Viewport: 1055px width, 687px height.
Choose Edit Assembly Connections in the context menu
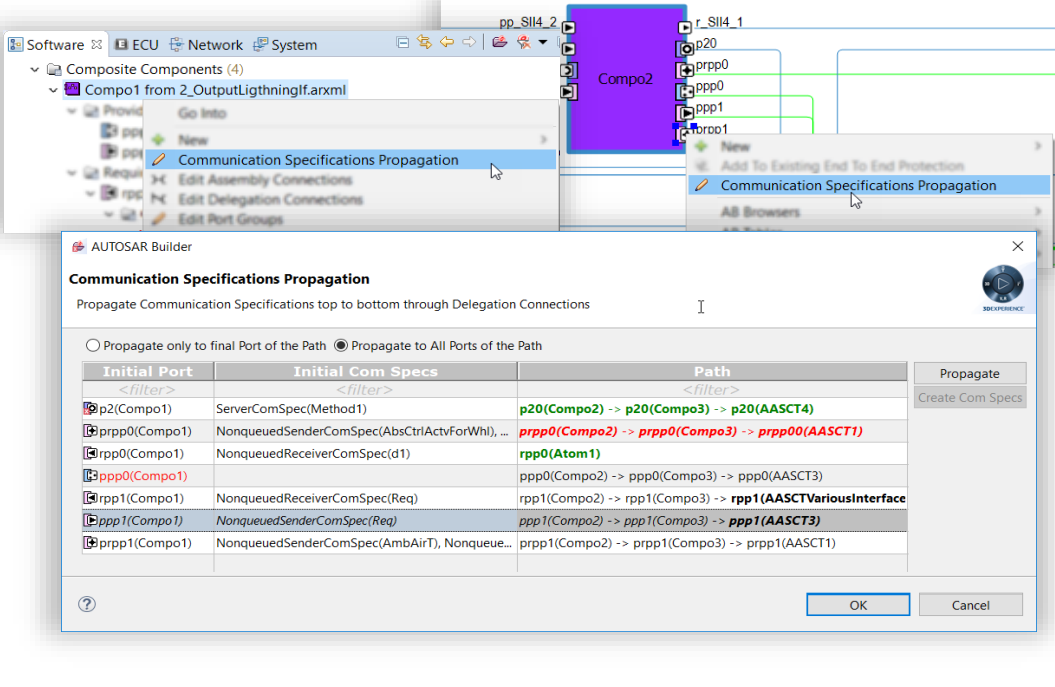[351, 180]
